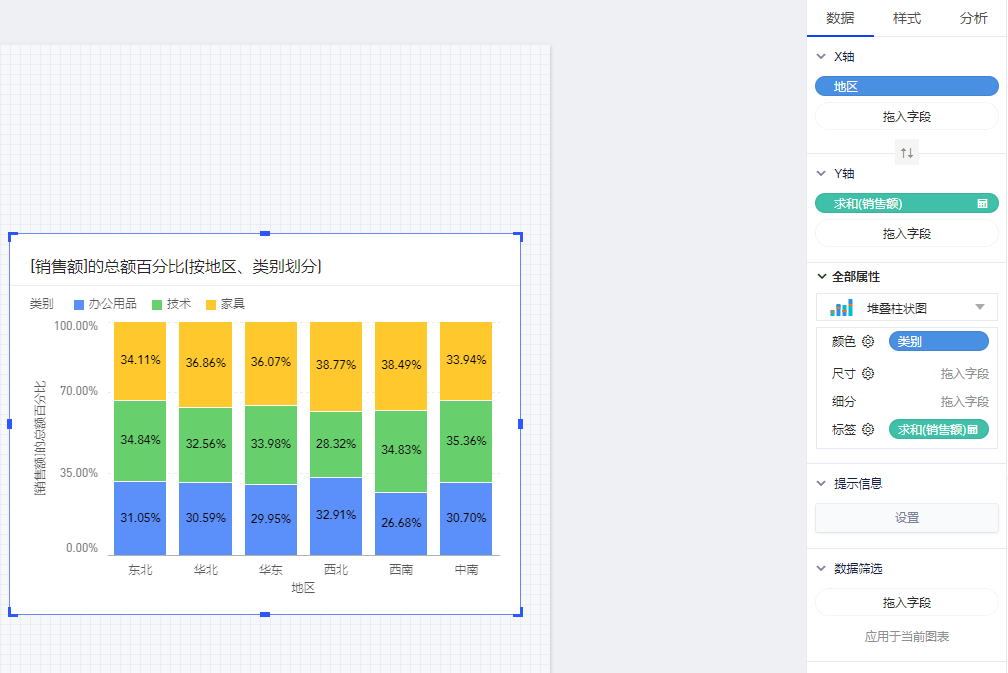
Task: Open the 堆叠柱状图 chart type dropdown
Action: [x=979, y=307]
